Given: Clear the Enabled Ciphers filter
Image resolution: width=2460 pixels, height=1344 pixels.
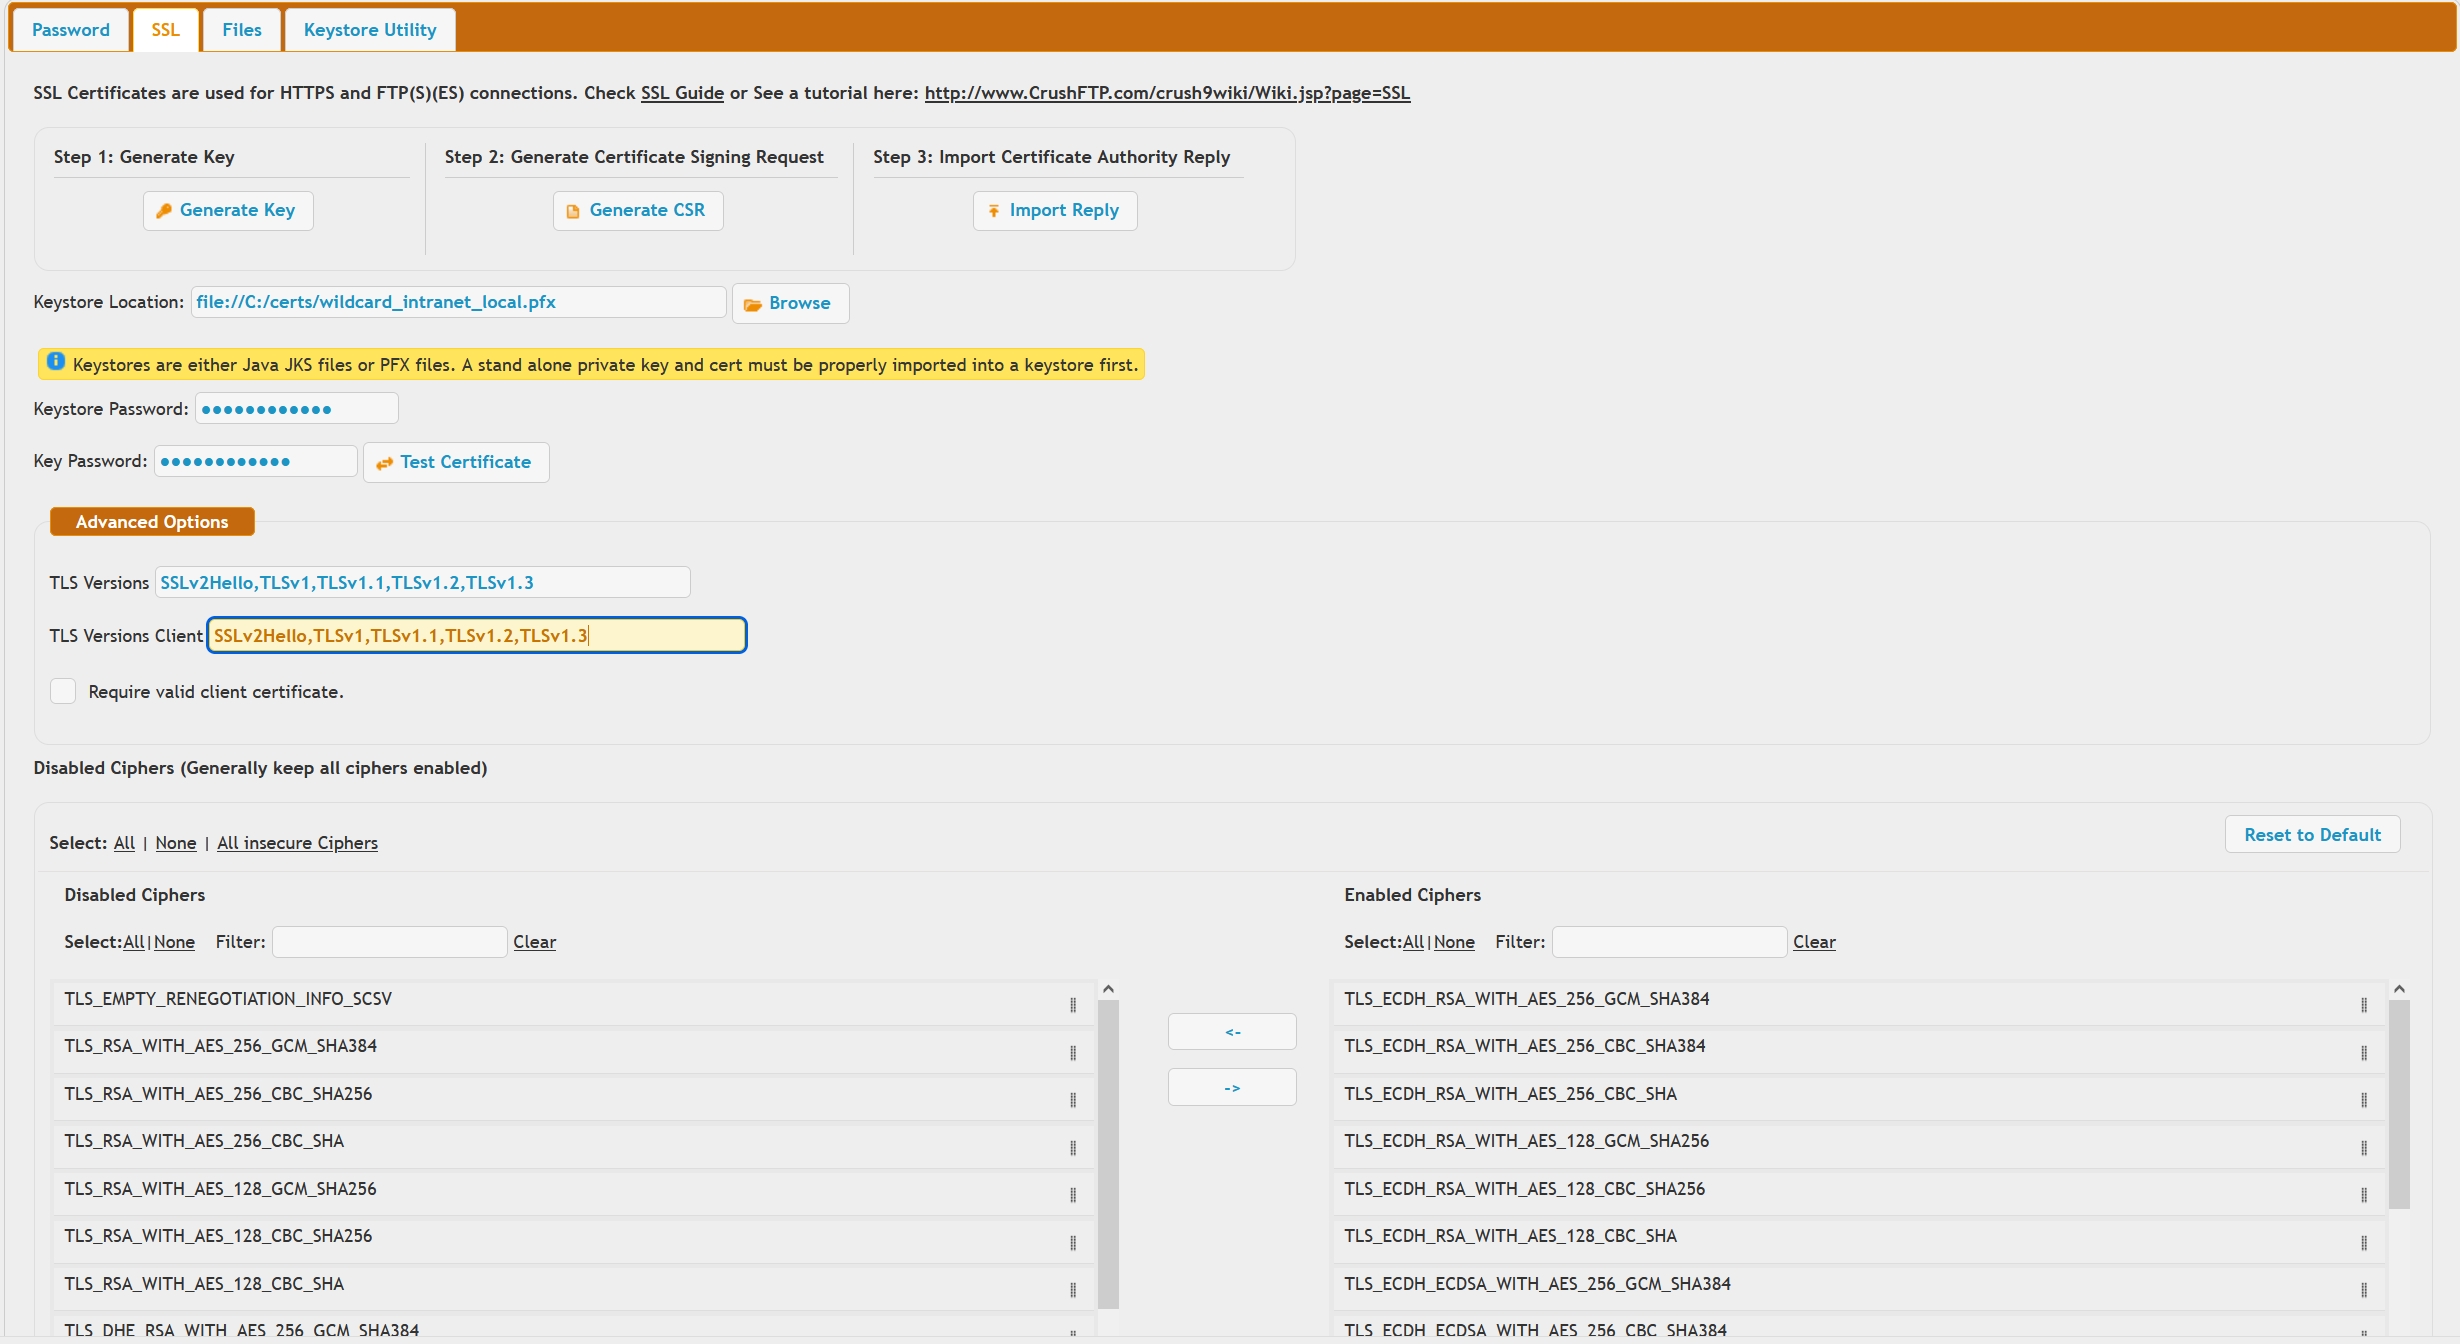Looking at the screenshot, I should tap(1814, 942).
